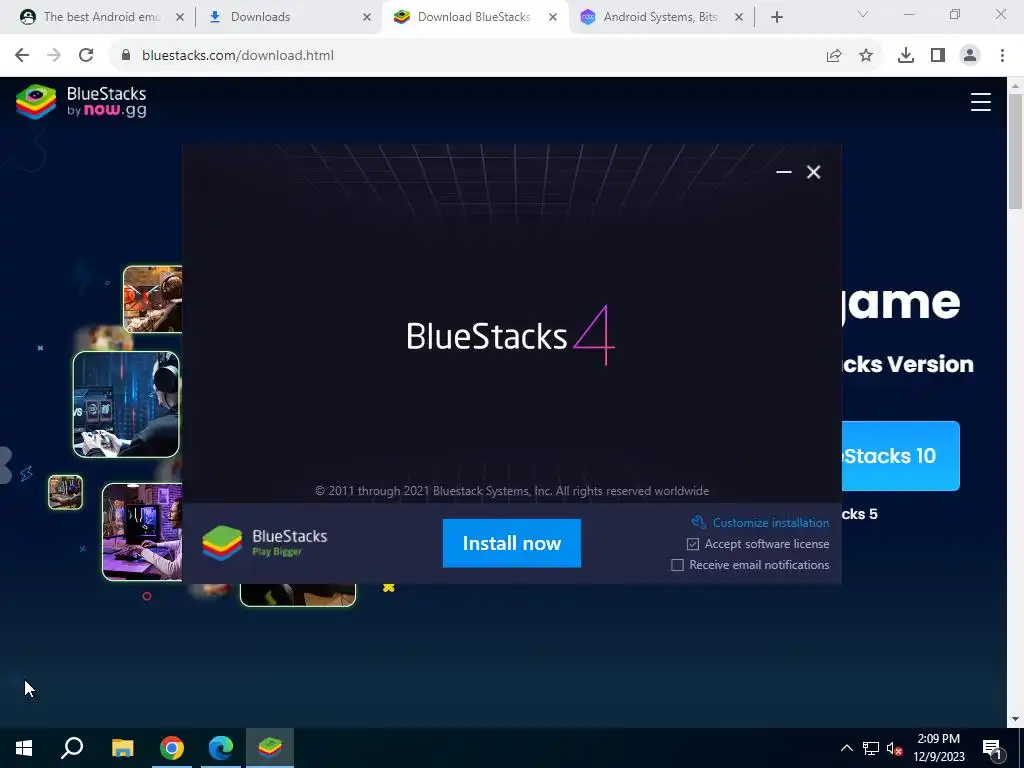Screen dimensions: 1024x768
Task: Click the address bar URL
Action: [238, 56]
